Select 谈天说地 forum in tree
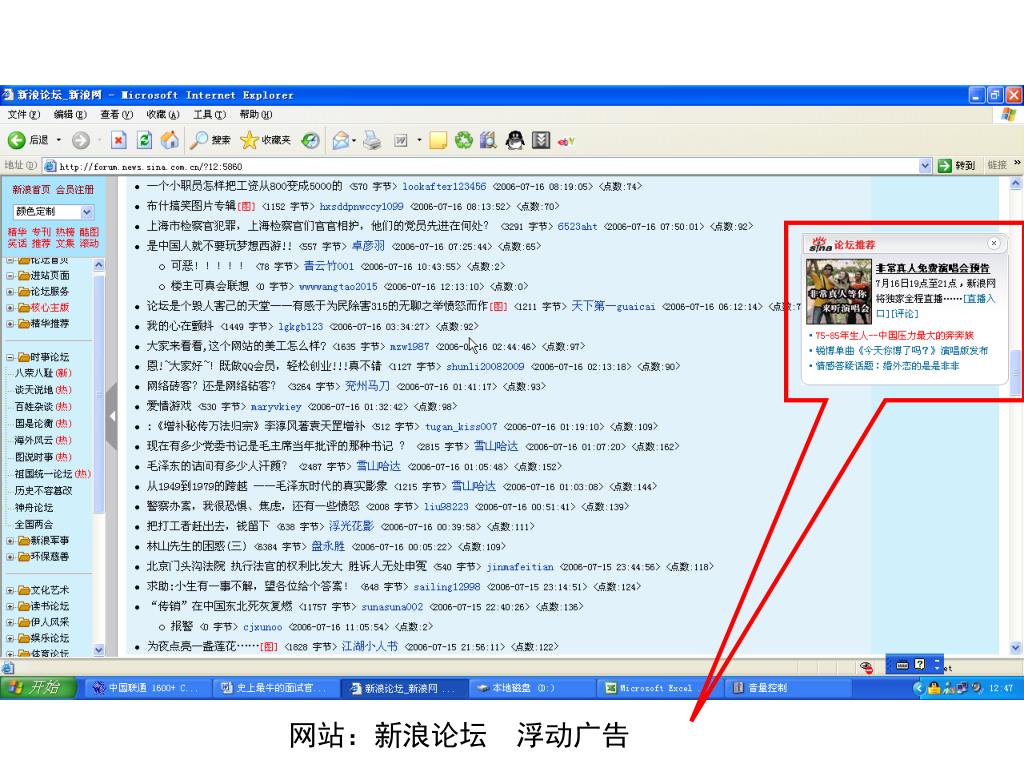This screenshot has height=768, width=1024. click(x=42, y=390)
